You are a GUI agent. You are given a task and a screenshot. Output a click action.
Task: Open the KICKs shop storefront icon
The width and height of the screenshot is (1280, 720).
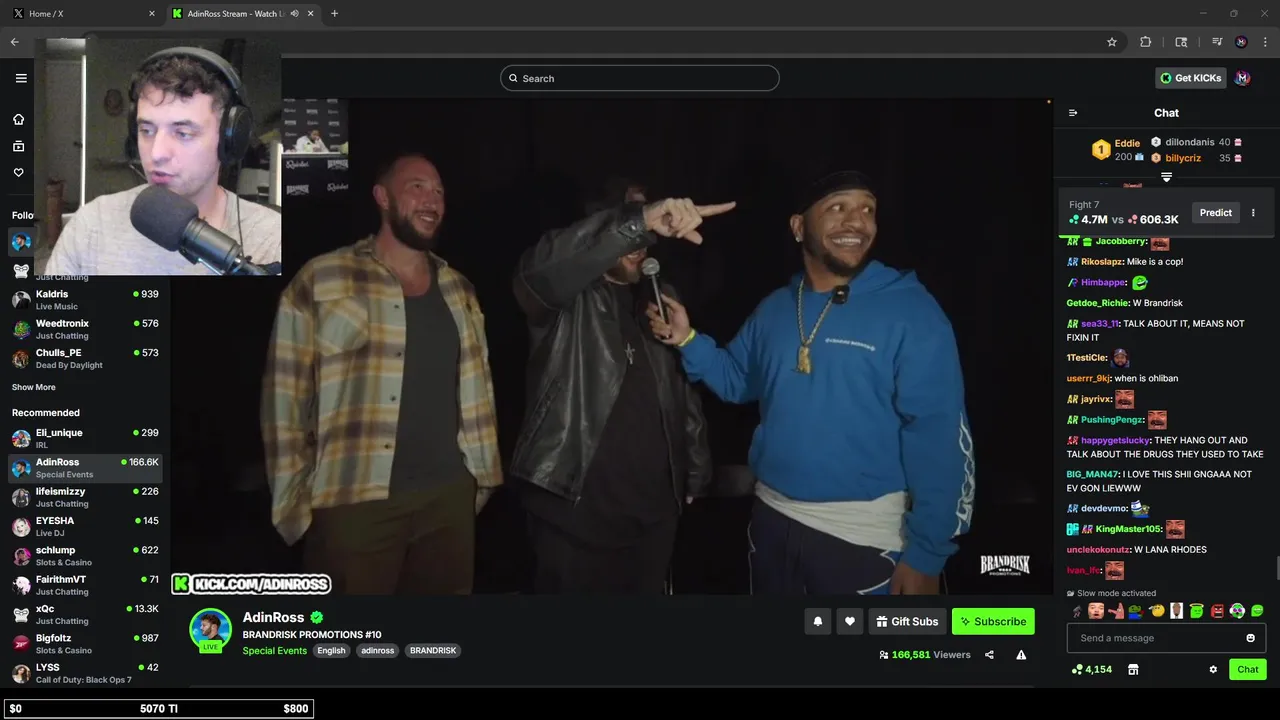click(1133, 670)
